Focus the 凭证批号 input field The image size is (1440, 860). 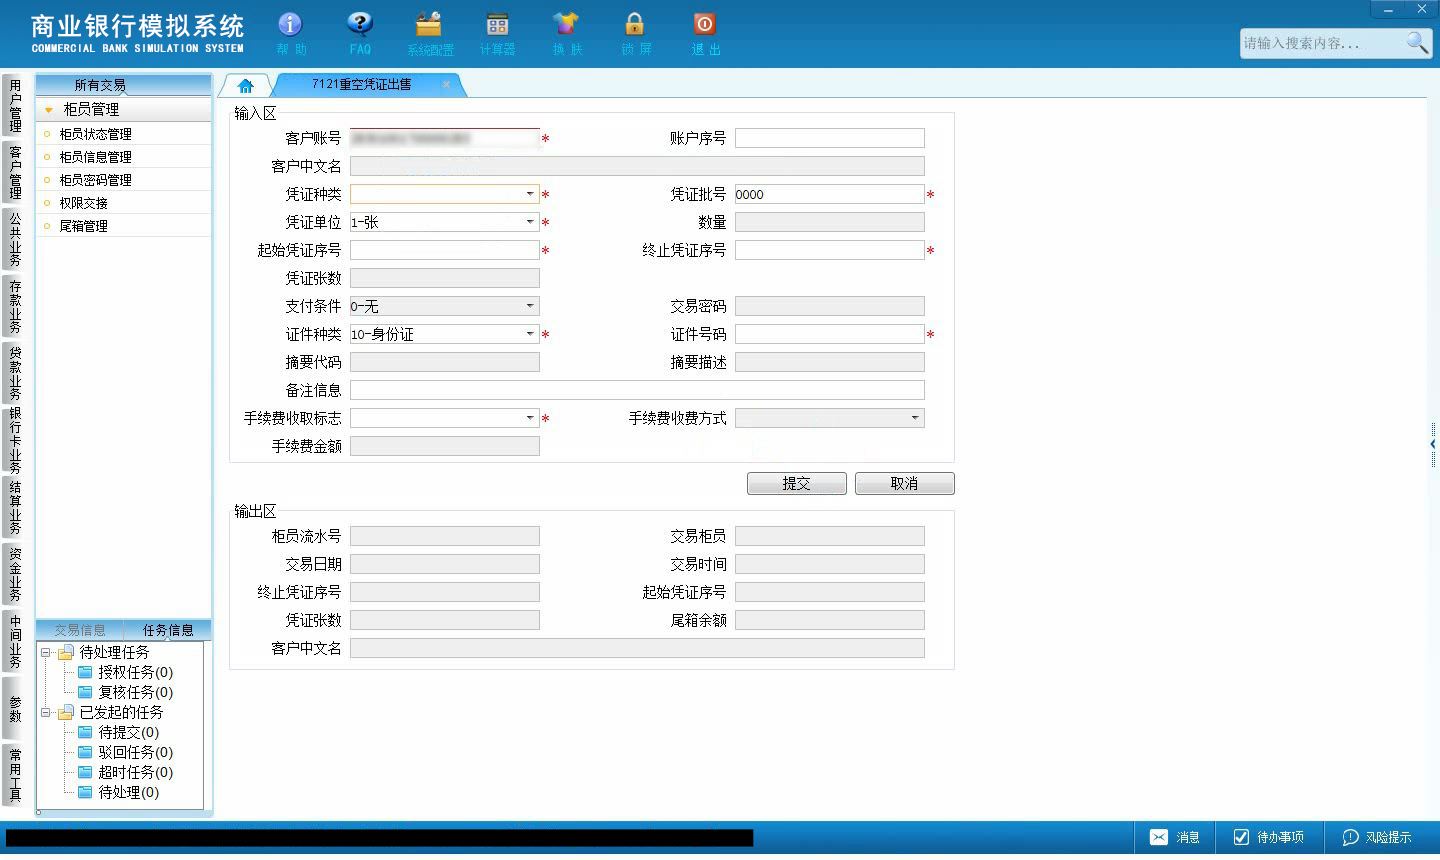(x=830, y=194)
